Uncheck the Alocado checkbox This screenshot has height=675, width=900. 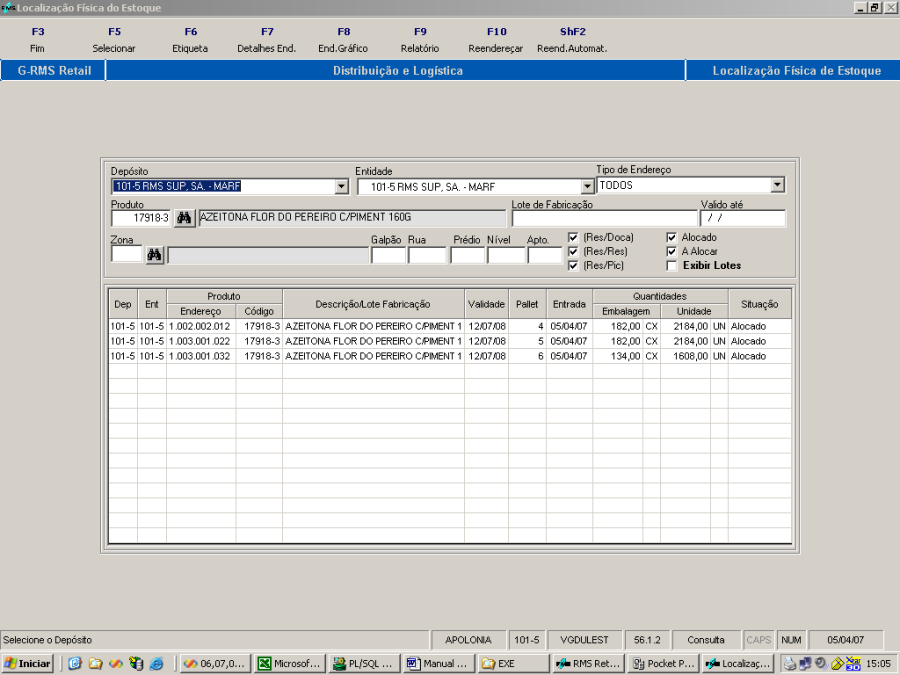(x=672, y=237)
